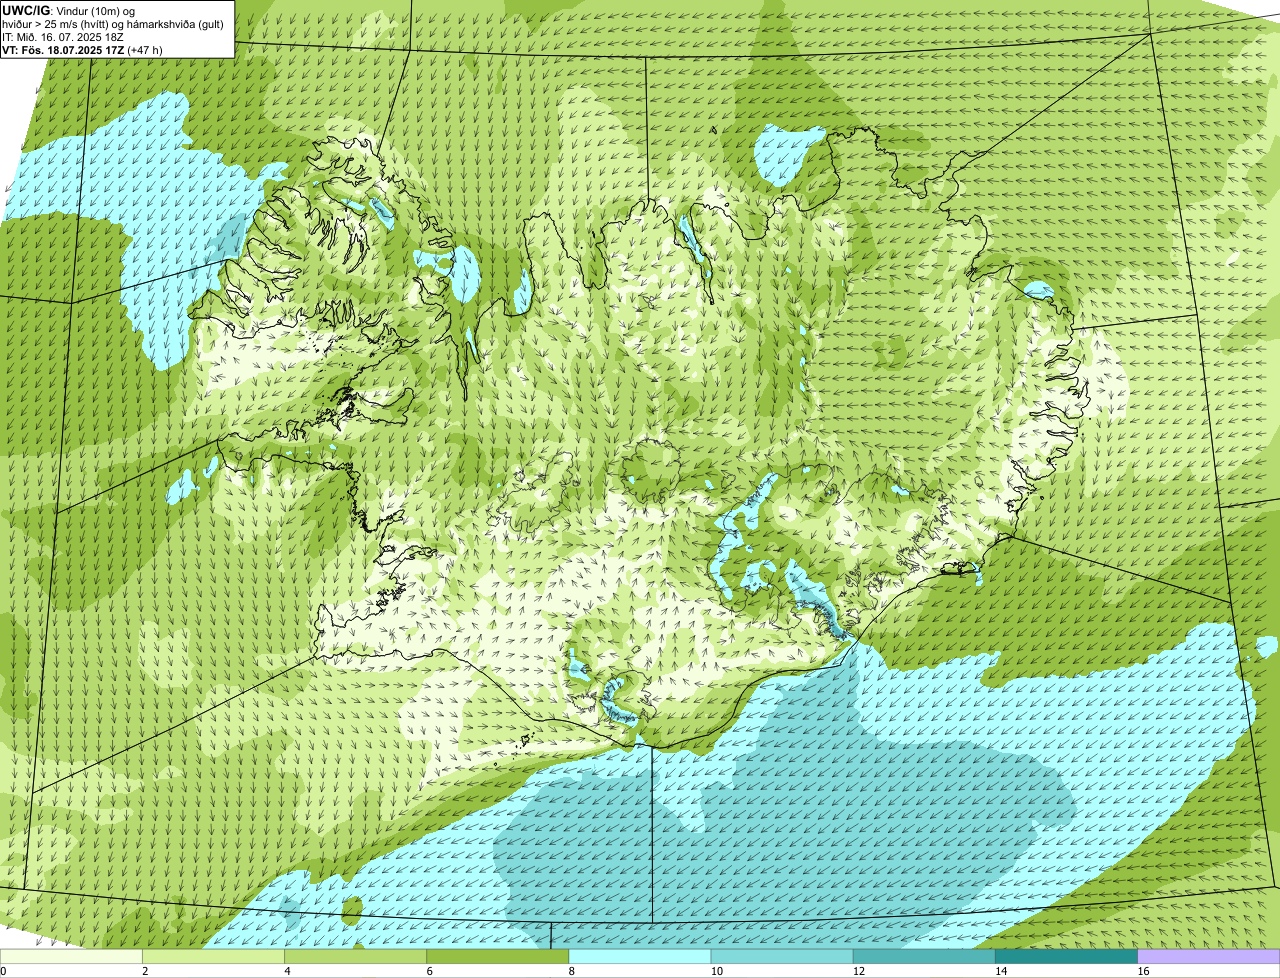
Task: Click the light cyan 8–10 m/s legend segment
Action: (x=640, y=957)
